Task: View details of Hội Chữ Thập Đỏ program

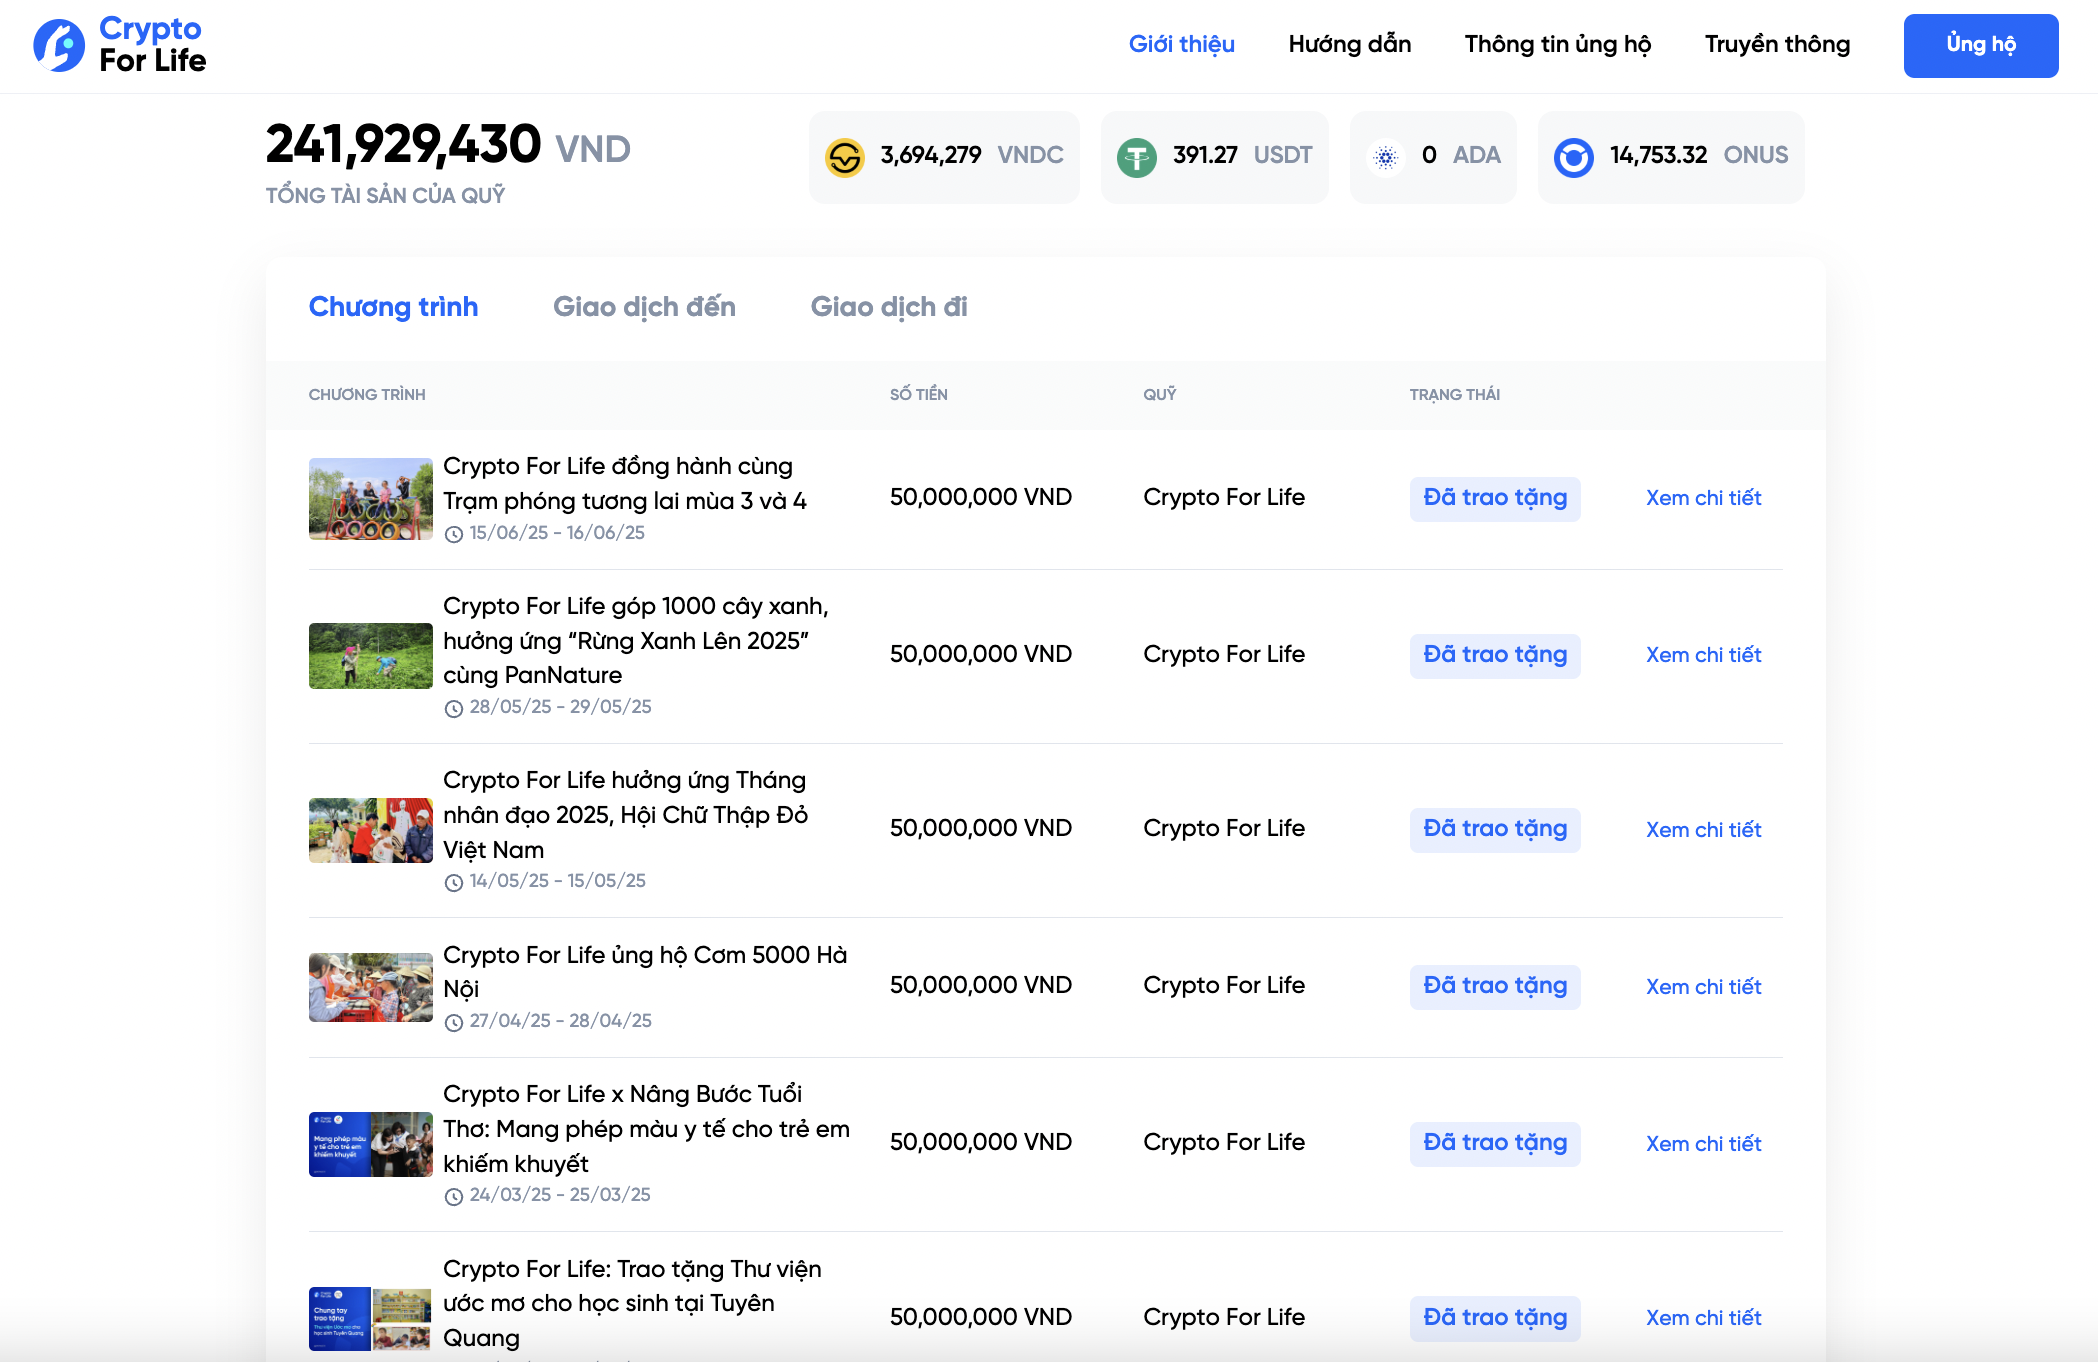Action: click(x=1704, y=830)
